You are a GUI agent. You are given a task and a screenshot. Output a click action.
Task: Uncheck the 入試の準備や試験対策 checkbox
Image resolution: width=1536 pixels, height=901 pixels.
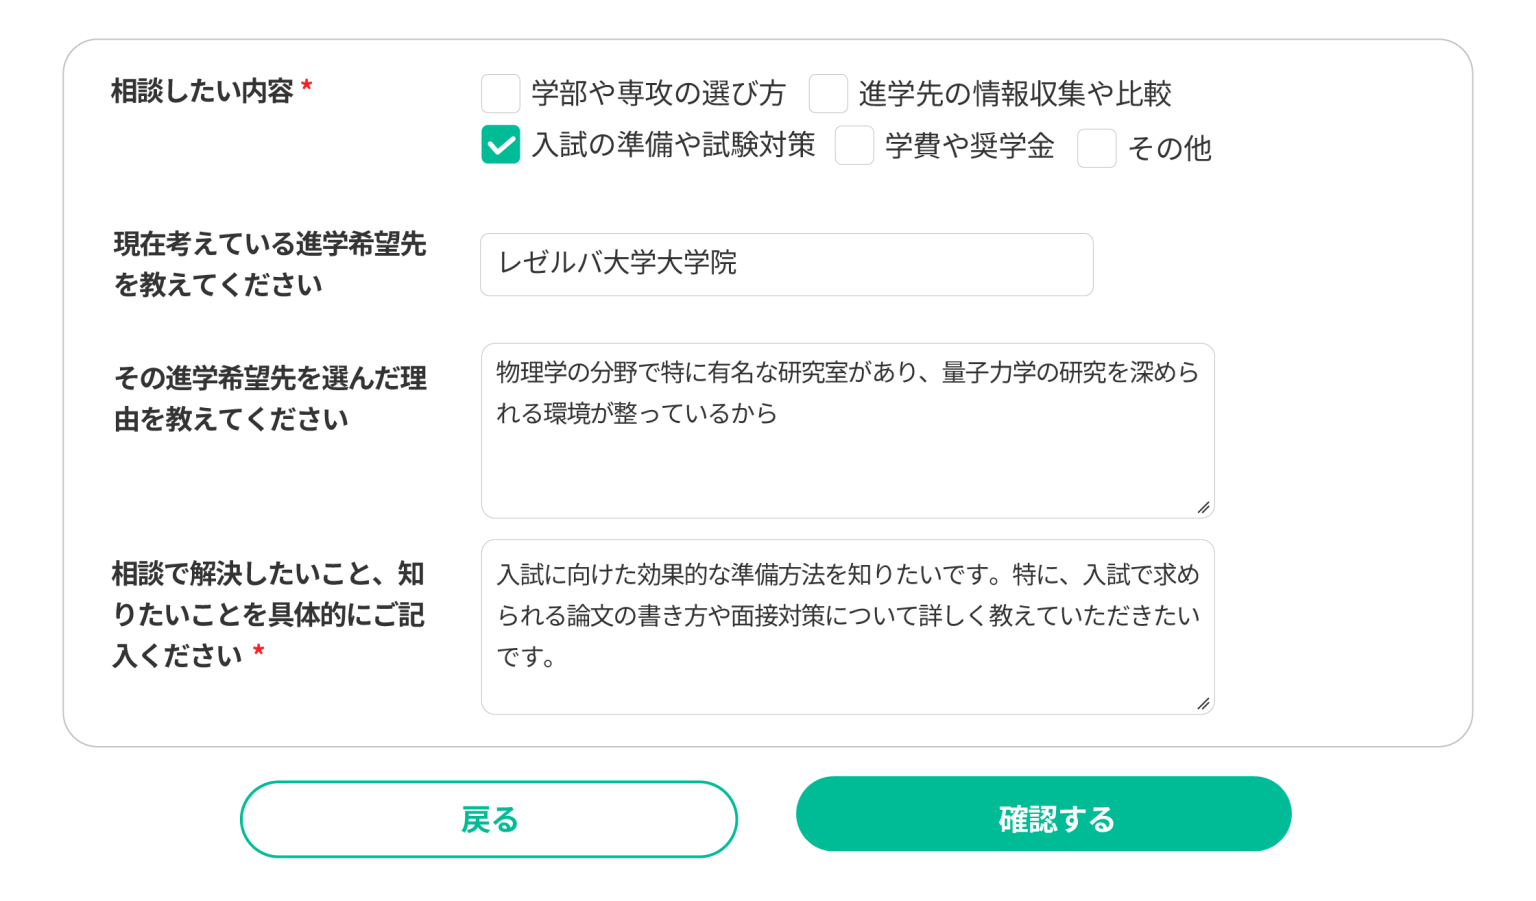[500, 145]
